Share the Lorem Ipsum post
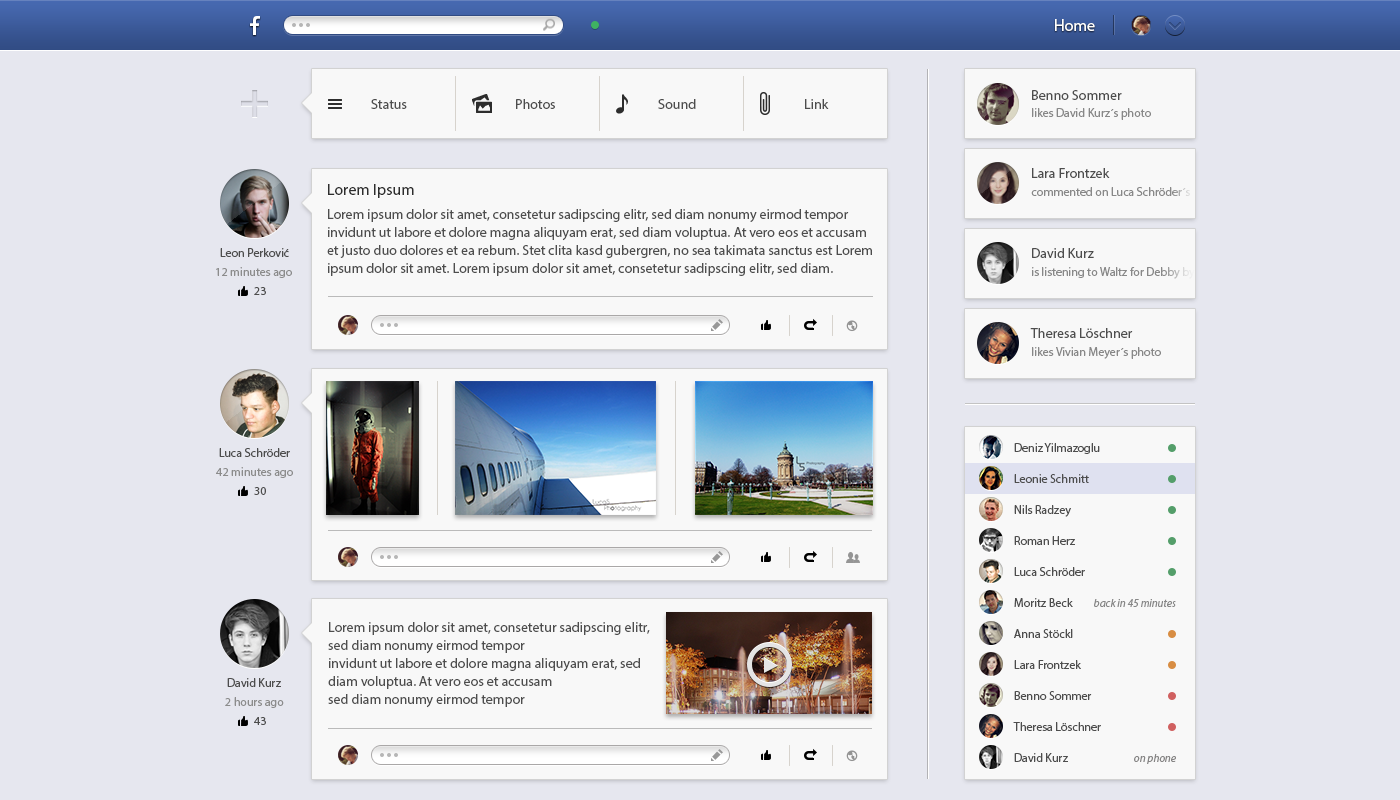The height and width of the screenshot is (800, 1400). [810, 325]
